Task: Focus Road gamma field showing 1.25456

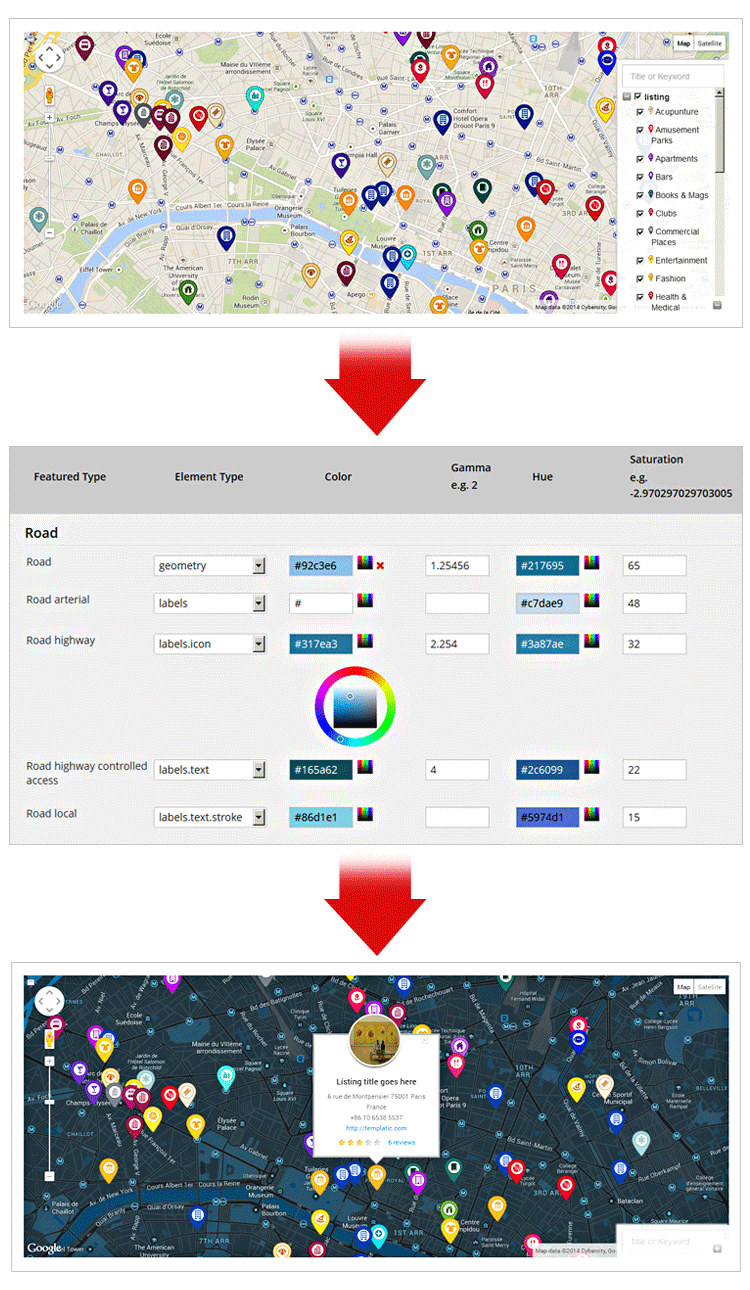Action: 457,566
